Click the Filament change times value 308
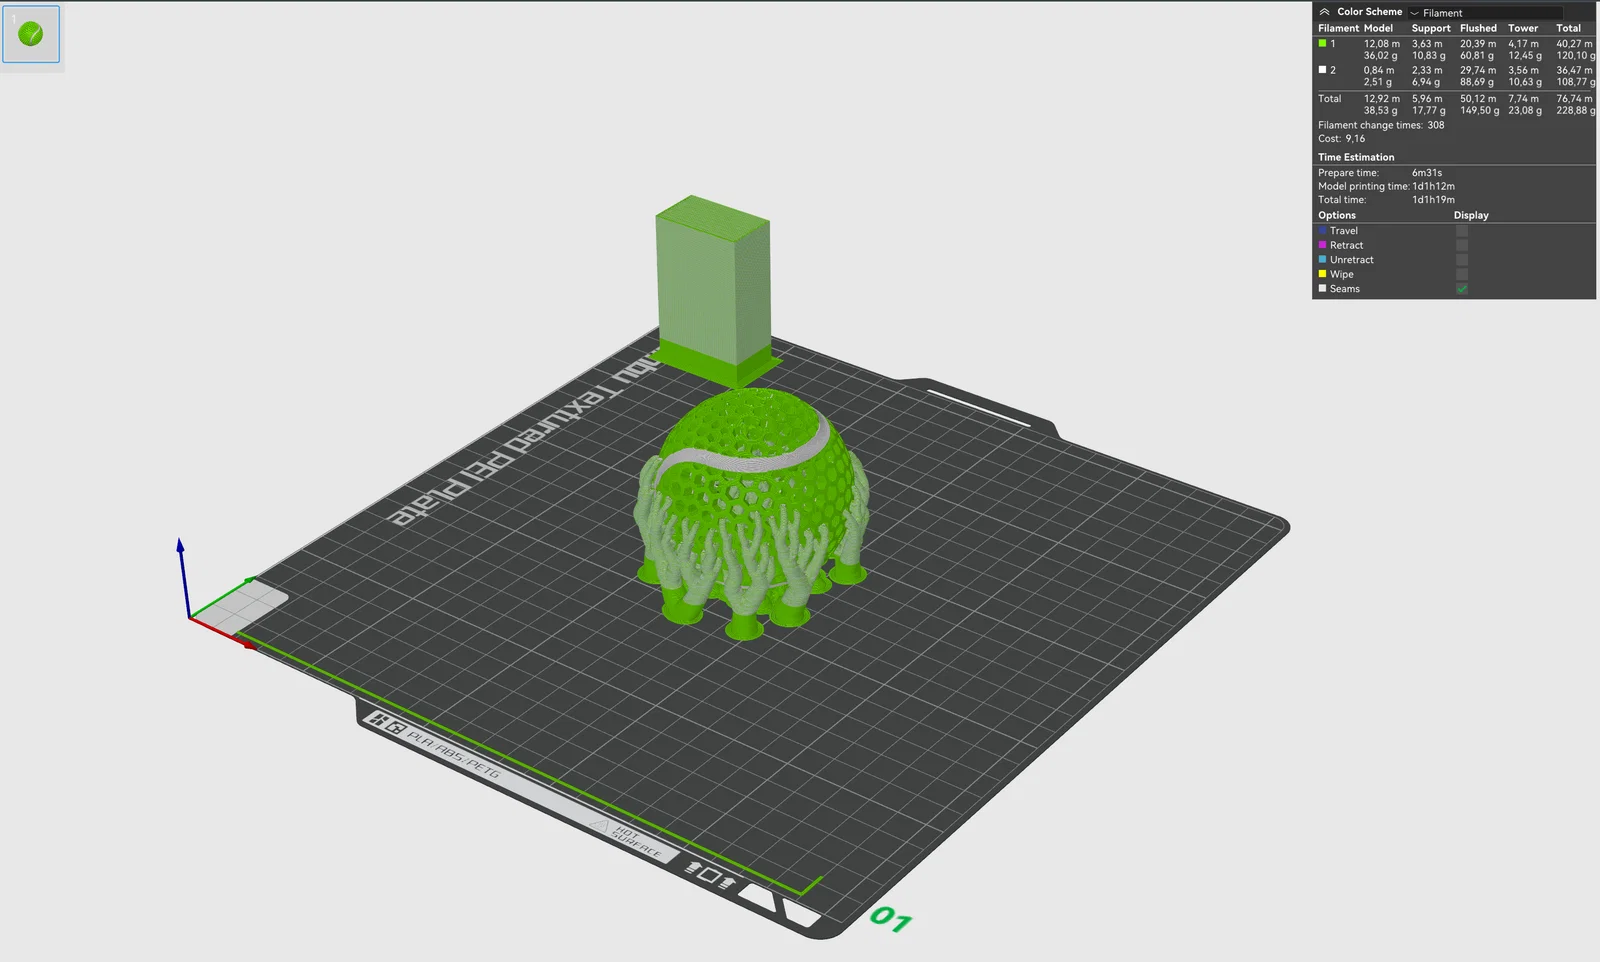Image resolution: width=1600 pixels, height=962 pixels. [x=1436, y=126]
